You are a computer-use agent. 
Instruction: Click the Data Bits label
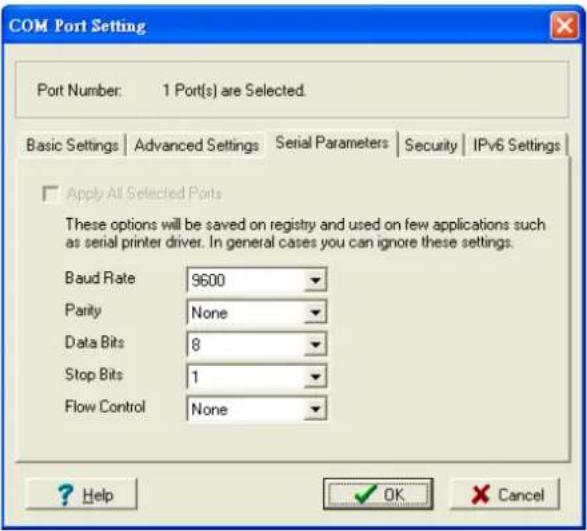coord(94,342)
